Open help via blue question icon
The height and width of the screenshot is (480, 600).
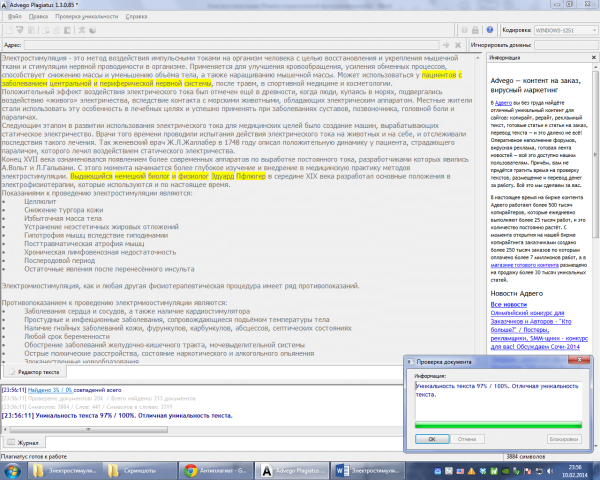tap(489, 30)
